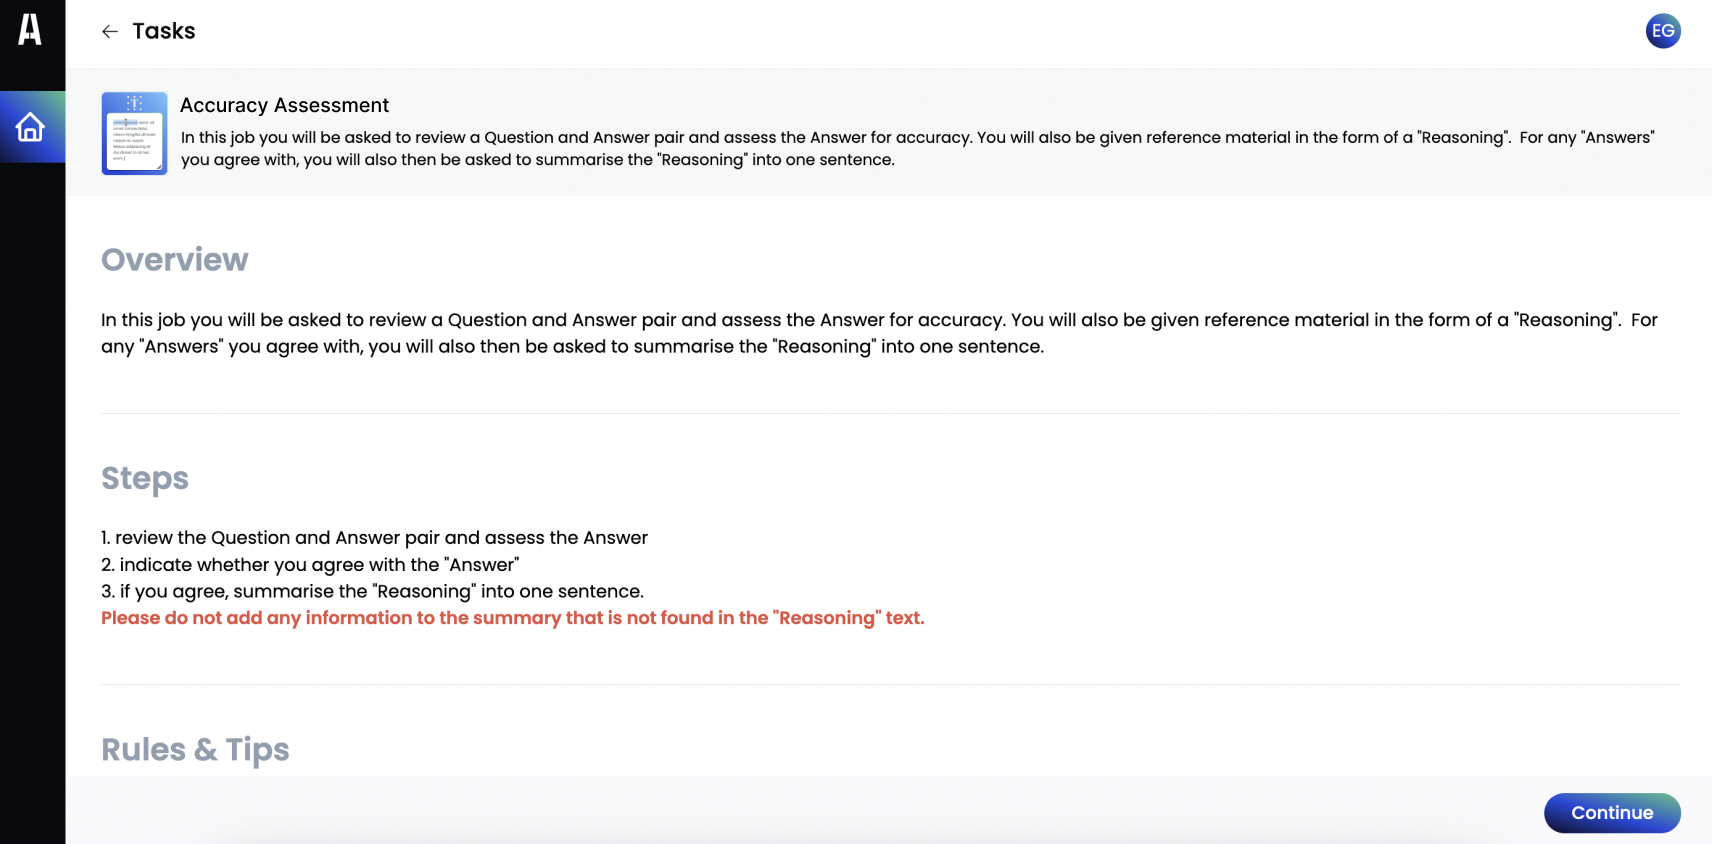1712x844 pixels.
Task: Click the empty black sidebar below Home
Action: coord(32,500)
